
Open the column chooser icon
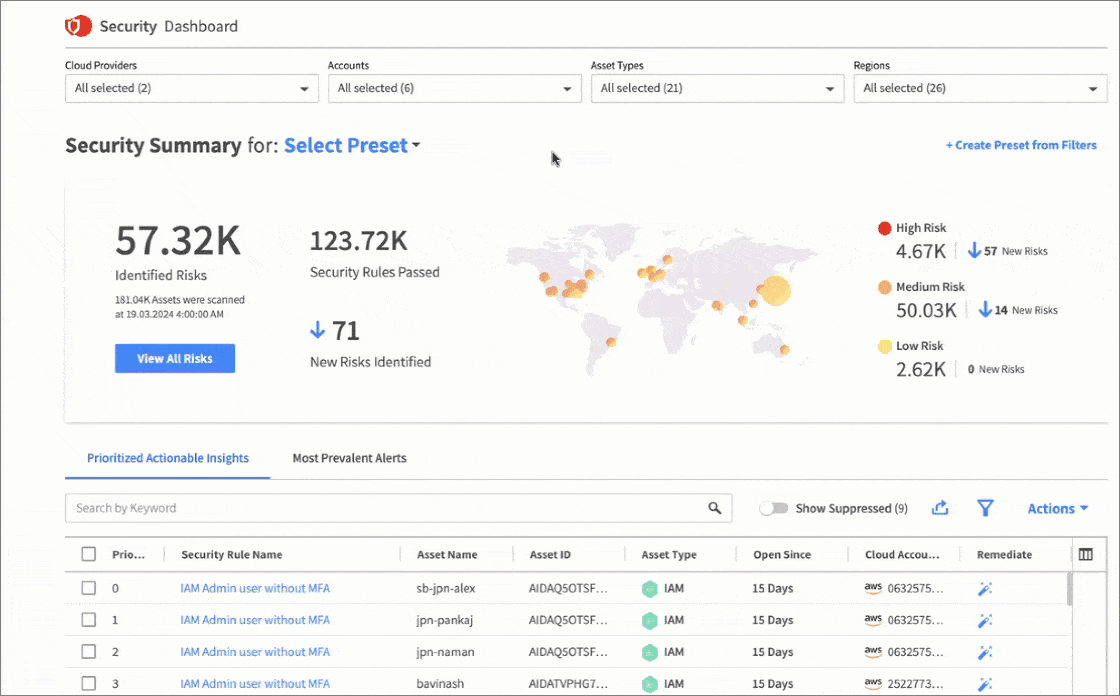point(1086,555)
